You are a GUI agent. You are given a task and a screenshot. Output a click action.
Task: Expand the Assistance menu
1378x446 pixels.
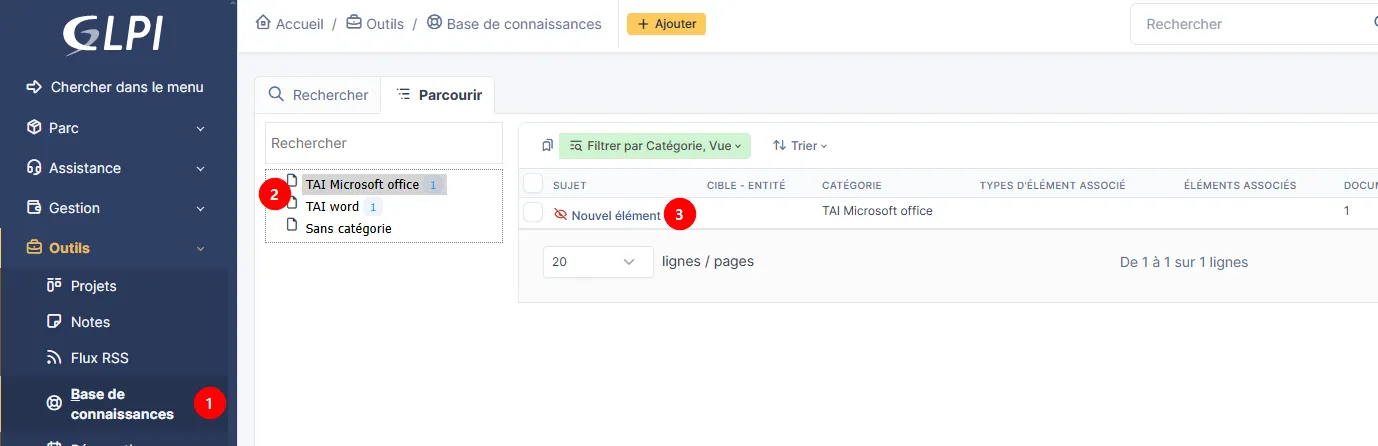(114, 168)
